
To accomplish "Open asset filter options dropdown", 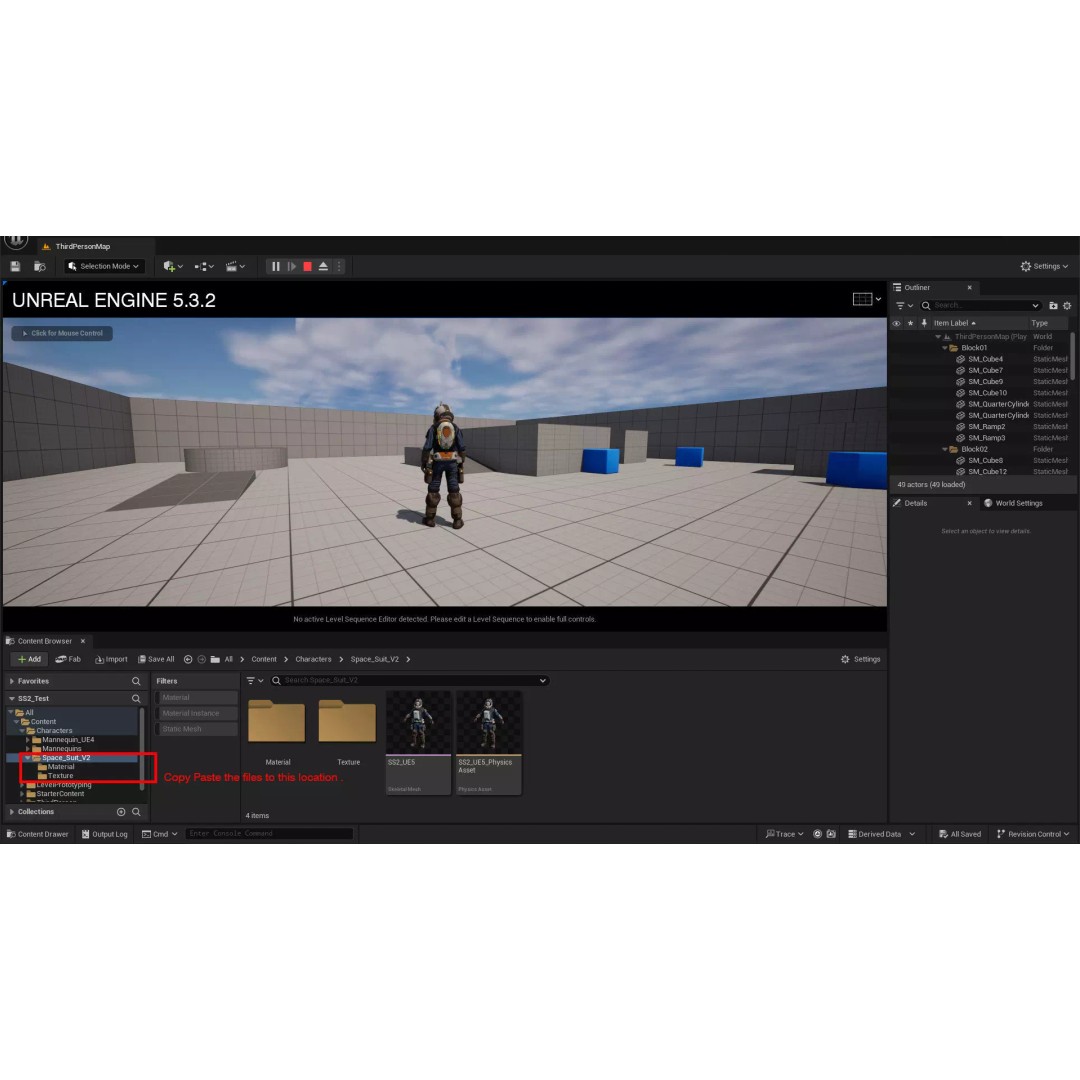I will click(255, 681).
